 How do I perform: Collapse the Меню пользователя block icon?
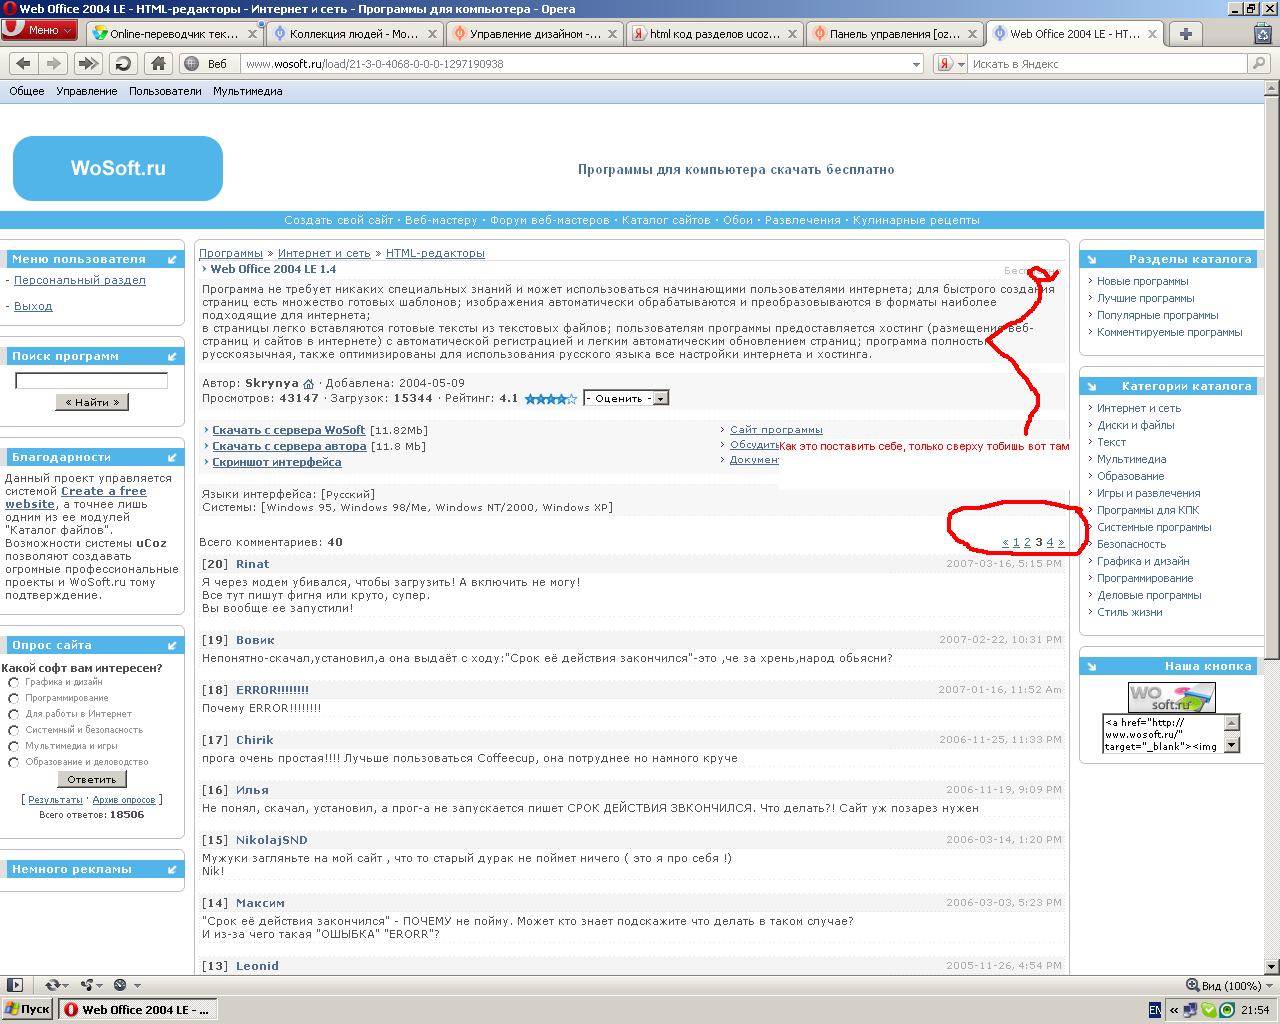172,259
